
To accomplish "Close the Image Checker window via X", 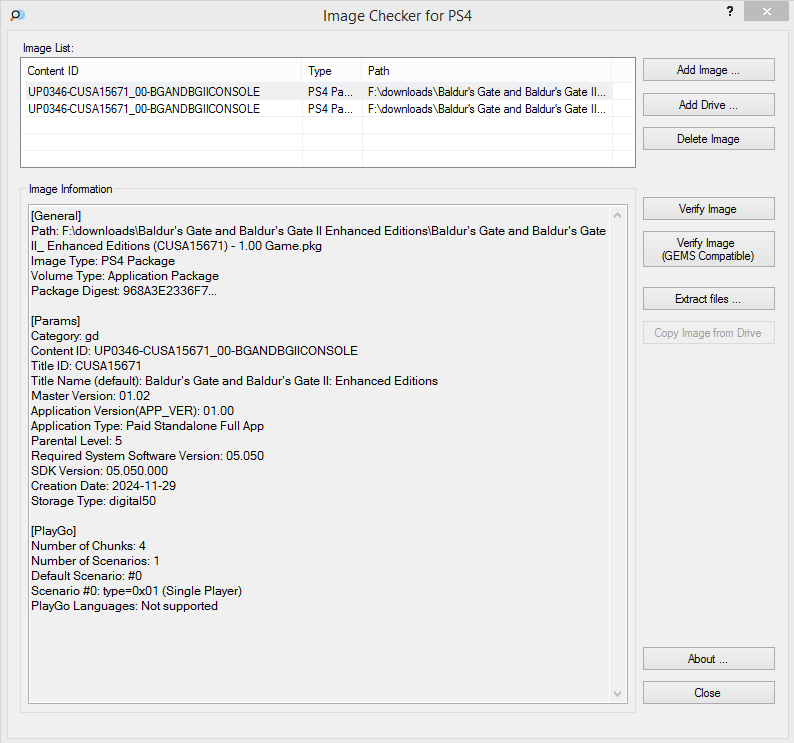I will point(766,11).
